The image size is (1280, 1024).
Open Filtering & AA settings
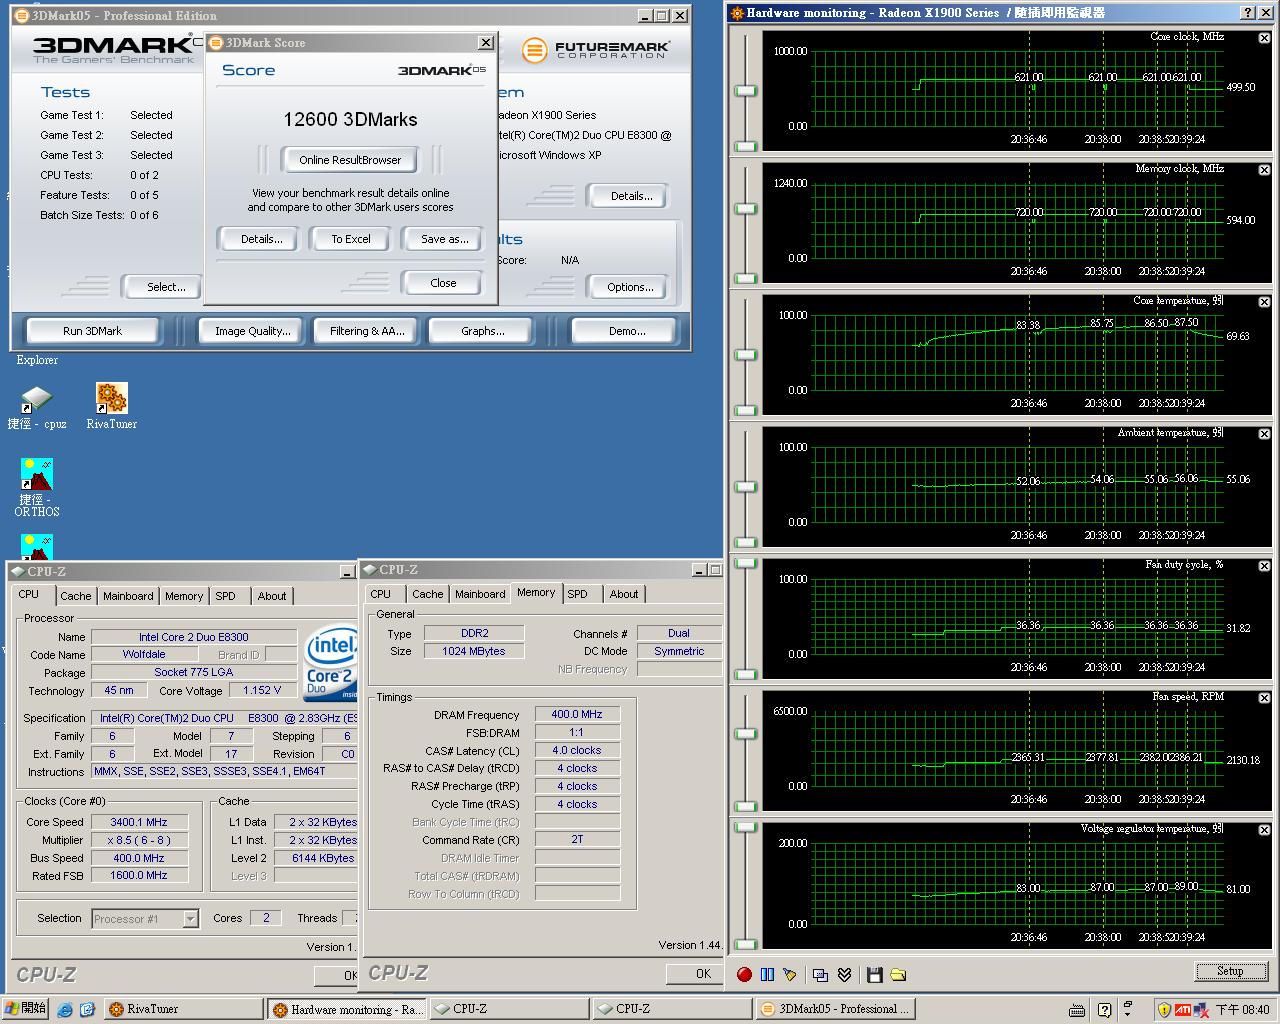click(367, 331)
